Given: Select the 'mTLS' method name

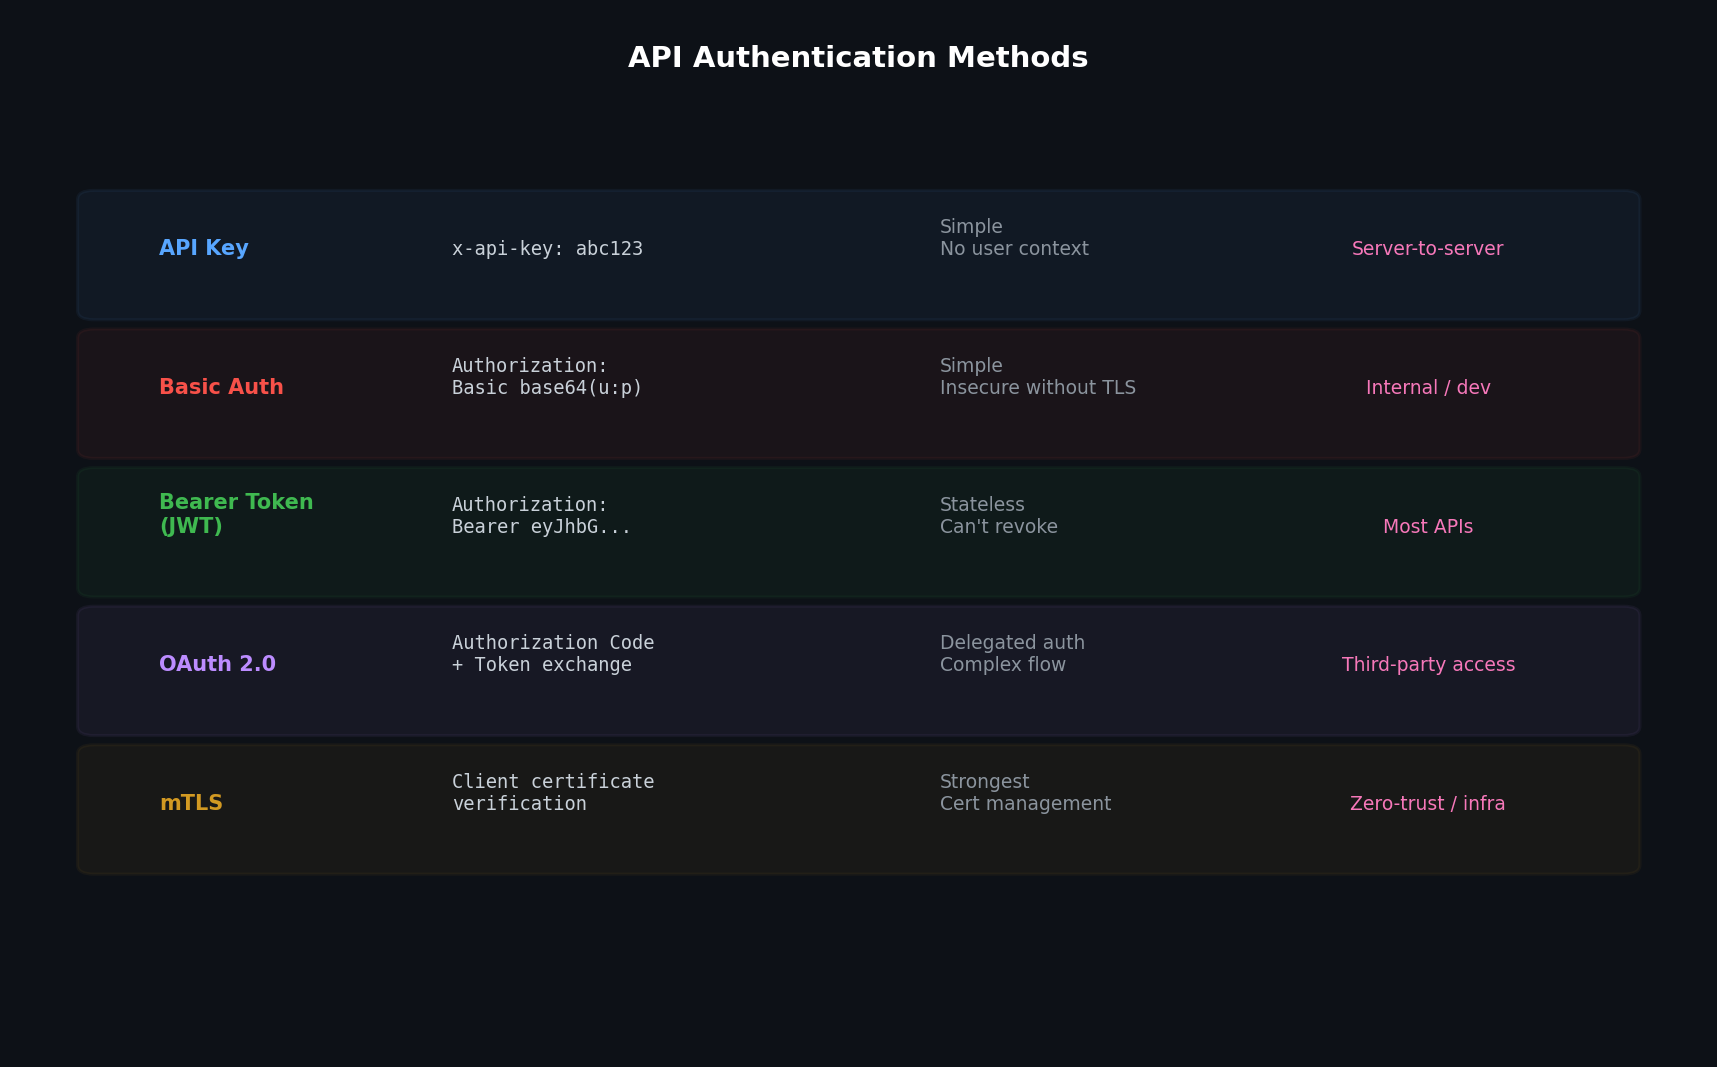Looking at the screenshot, I should (191, 803).
